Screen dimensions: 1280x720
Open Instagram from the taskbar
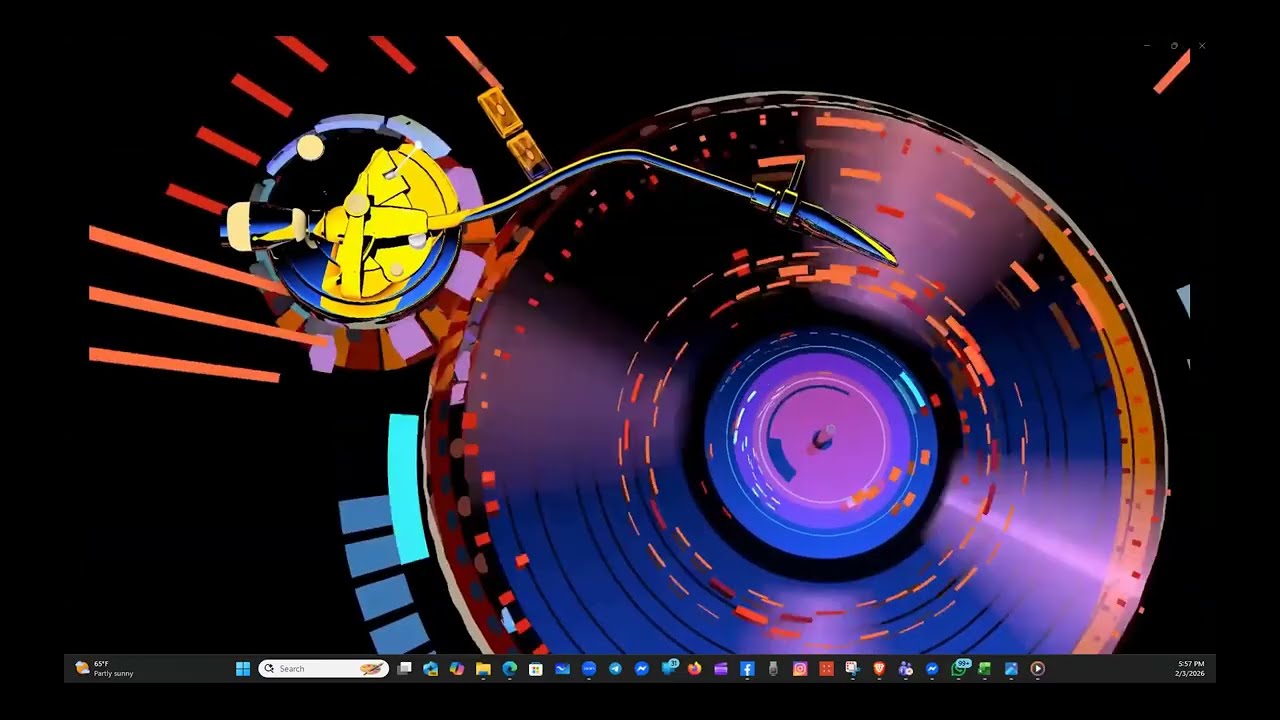800,669
